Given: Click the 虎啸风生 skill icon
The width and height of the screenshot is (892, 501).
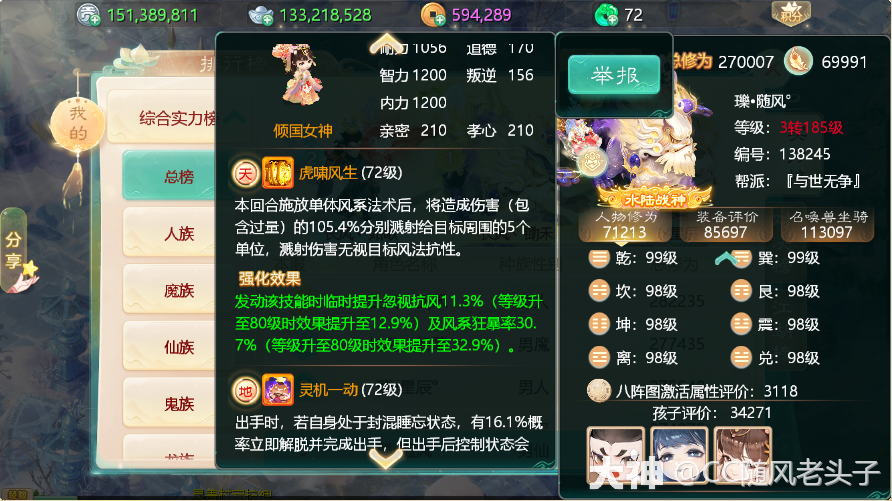Looking at the screenshot, I should click(278, 173).
